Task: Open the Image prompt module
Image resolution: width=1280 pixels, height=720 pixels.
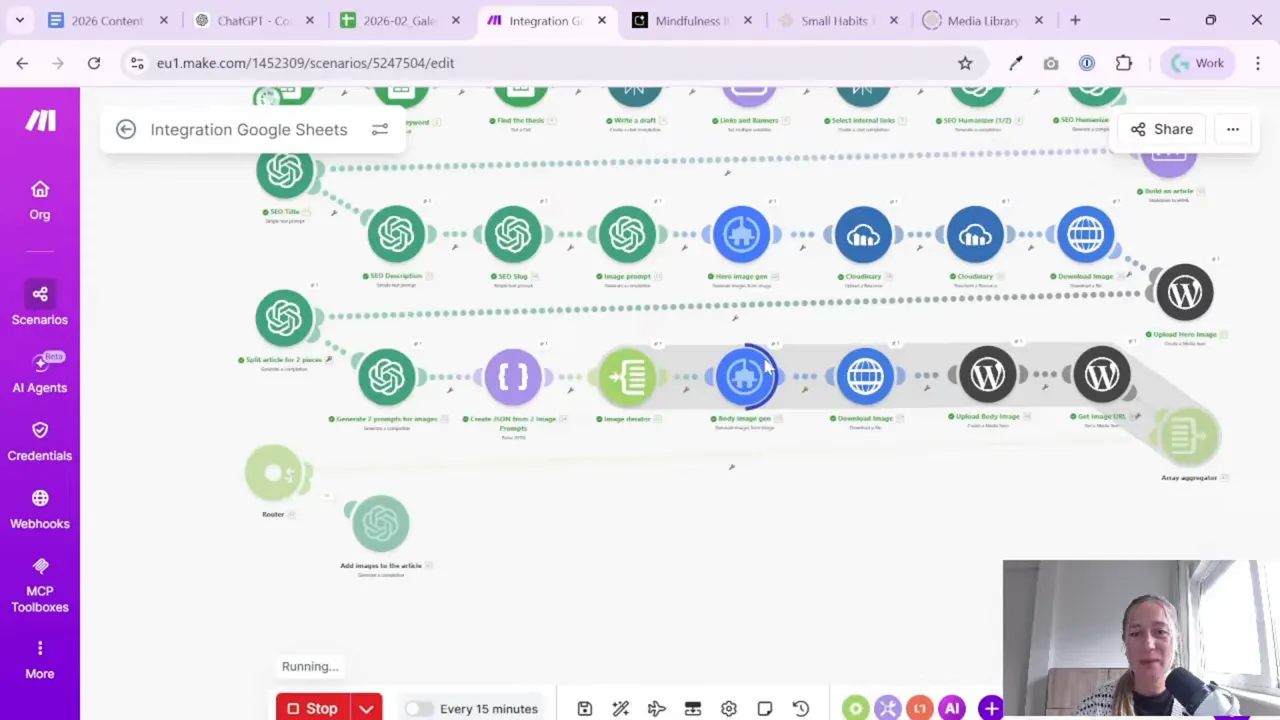Action: [x=627, y=234]
